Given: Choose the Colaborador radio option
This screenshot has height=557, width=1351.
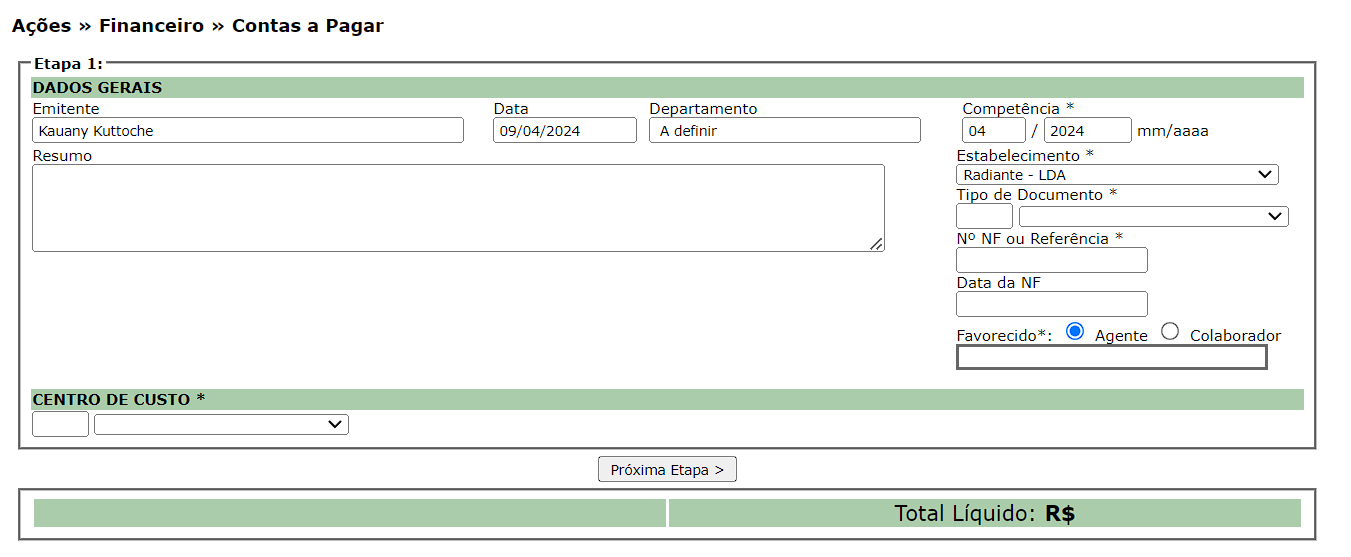Looking at the screenshot, I should (1170, 332).
